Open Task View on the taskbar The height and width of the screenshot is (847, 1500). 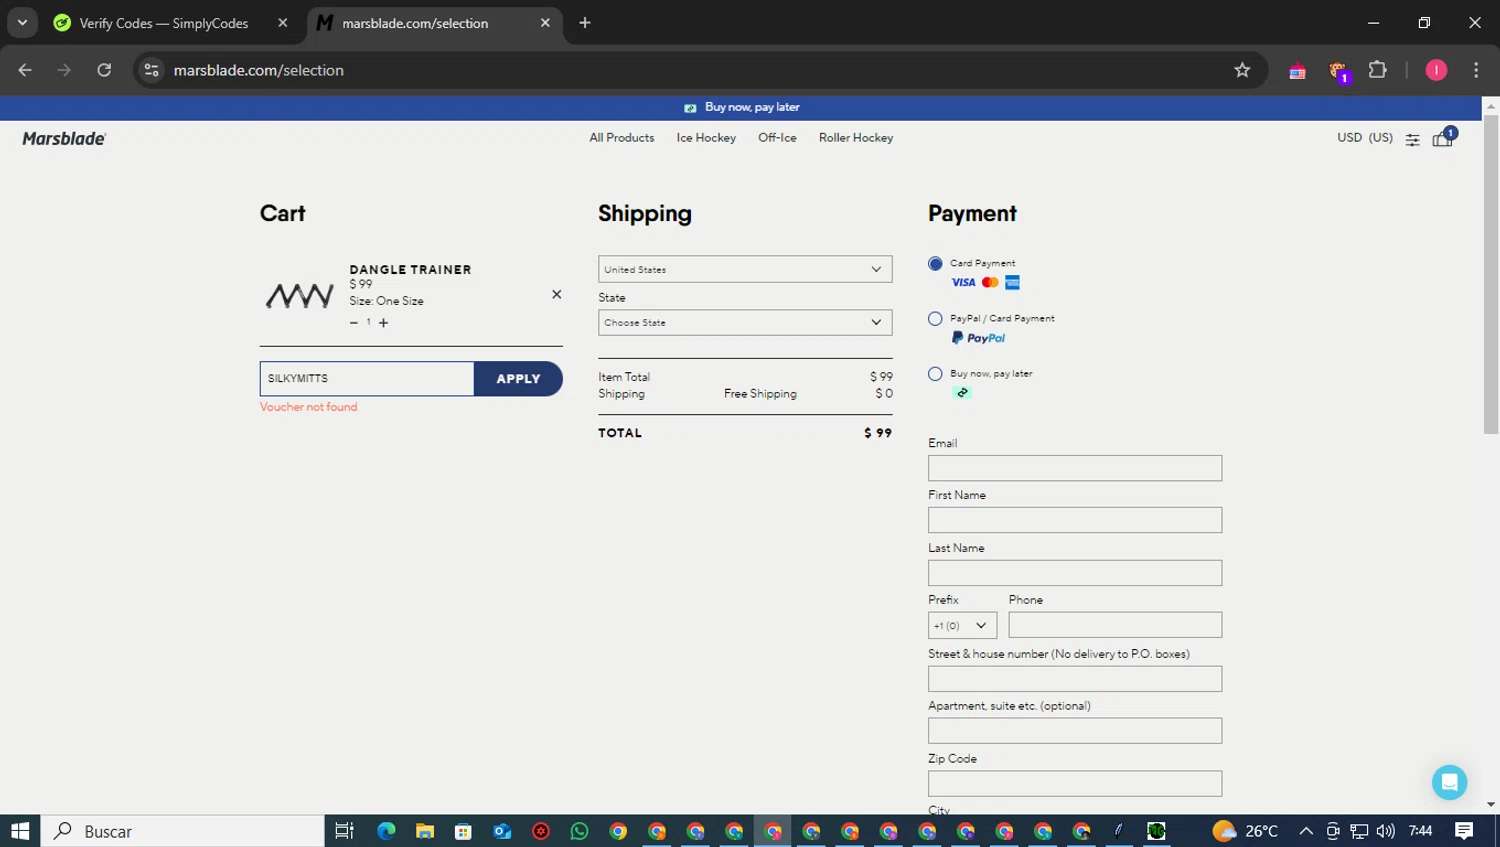tap(344, 831)
